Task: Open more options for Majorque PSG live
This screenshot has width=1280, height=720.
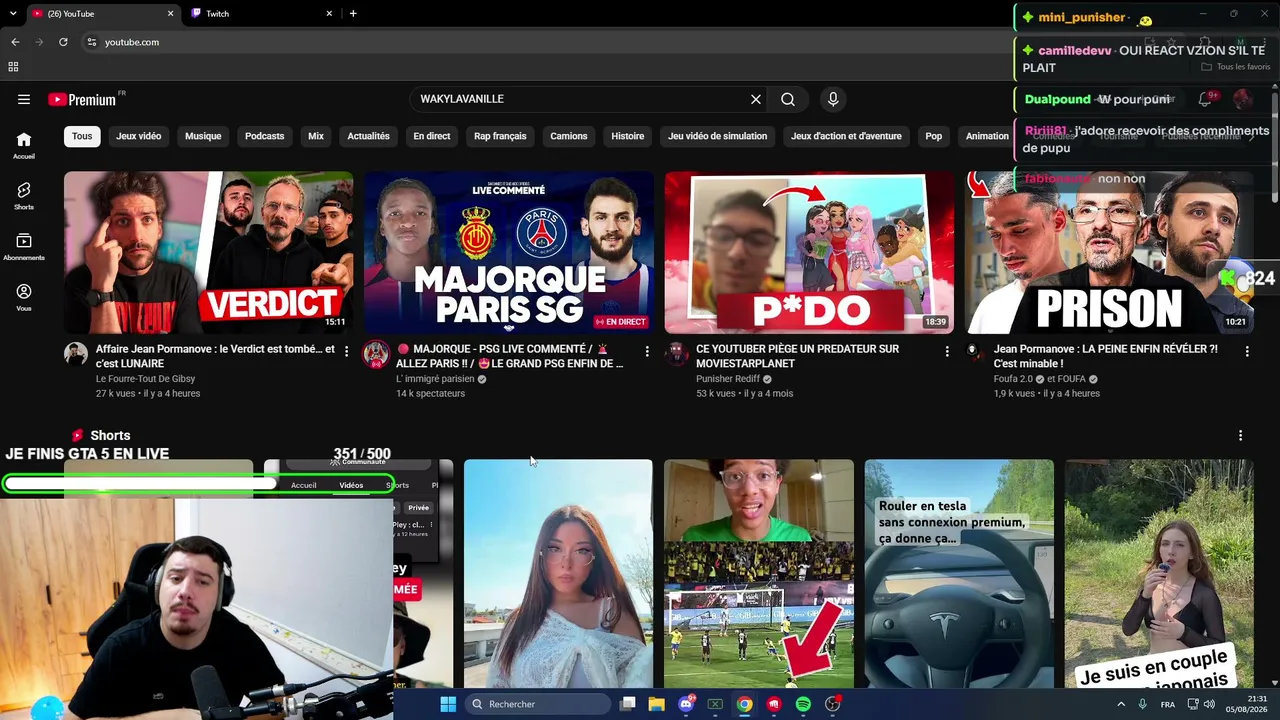Action: pos(647,352)
